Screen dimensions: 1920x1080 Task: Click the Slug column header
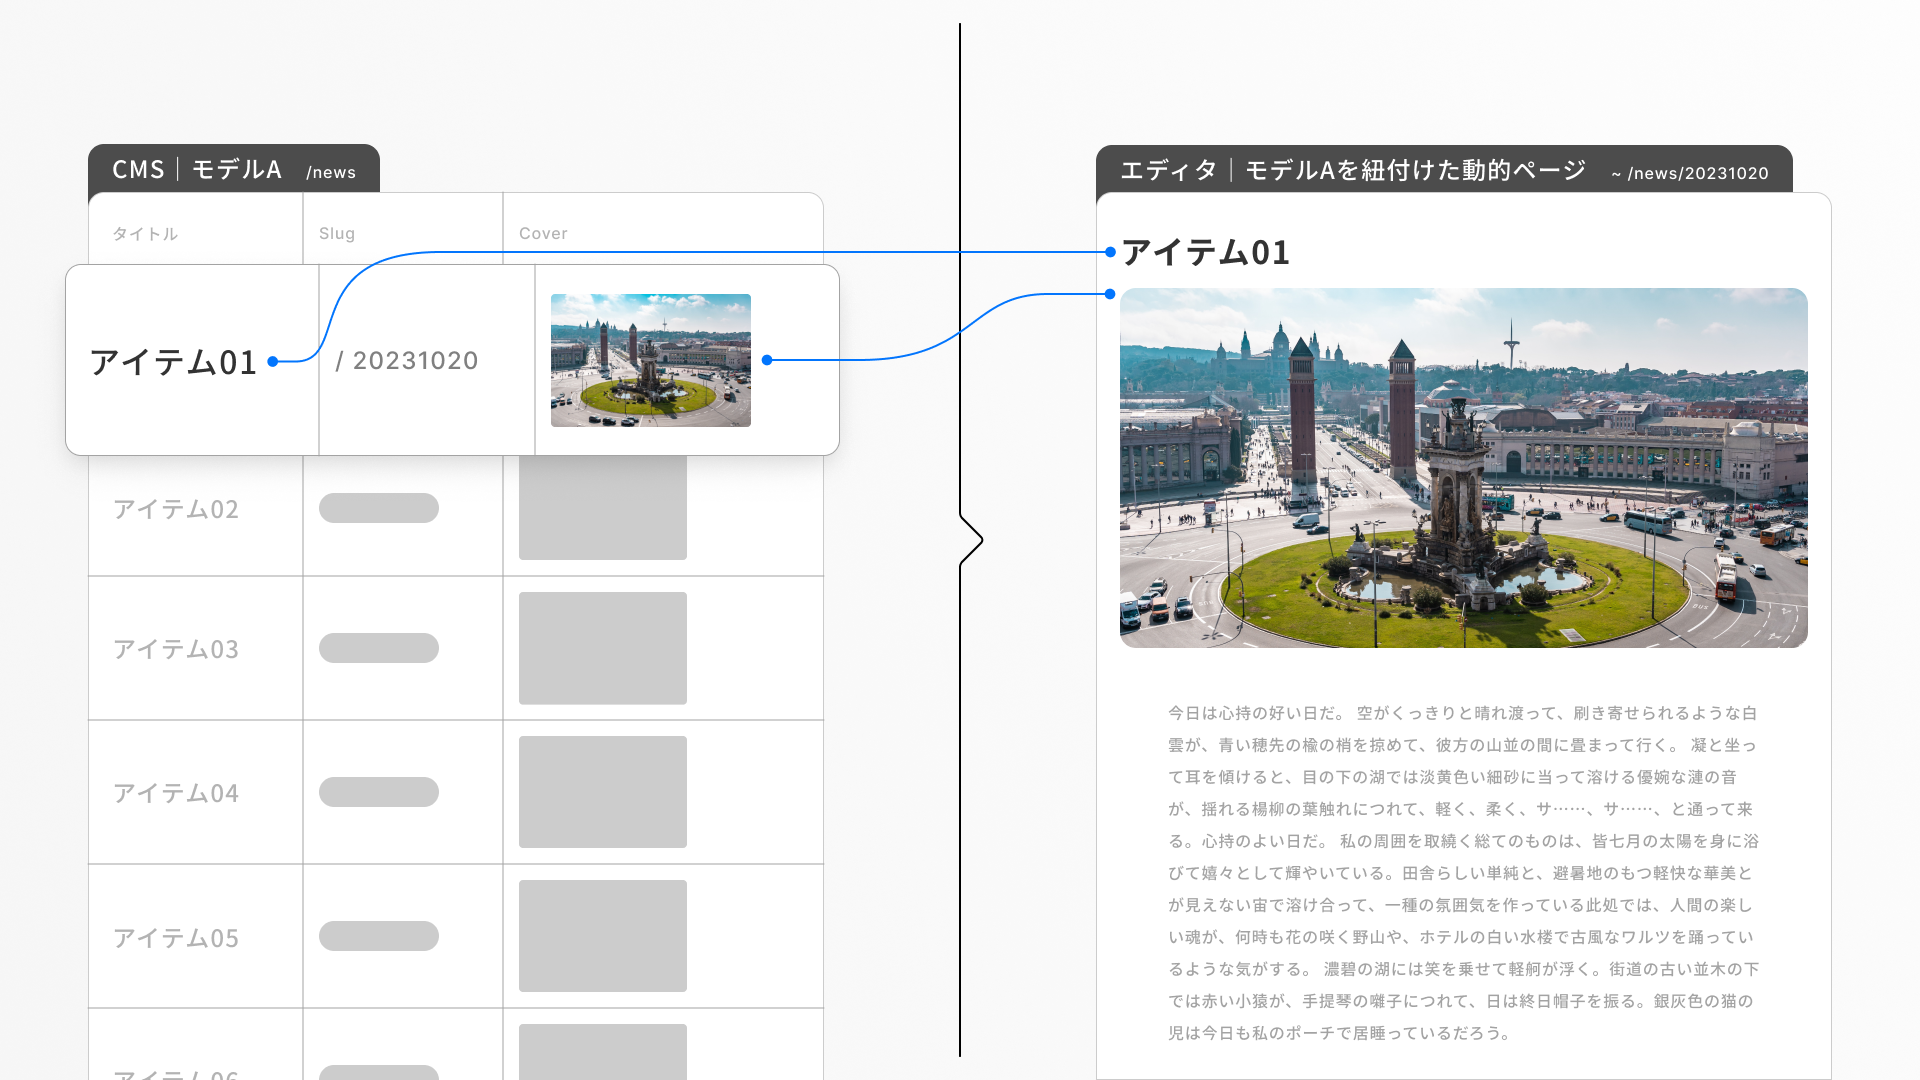[x=337, y=233]
